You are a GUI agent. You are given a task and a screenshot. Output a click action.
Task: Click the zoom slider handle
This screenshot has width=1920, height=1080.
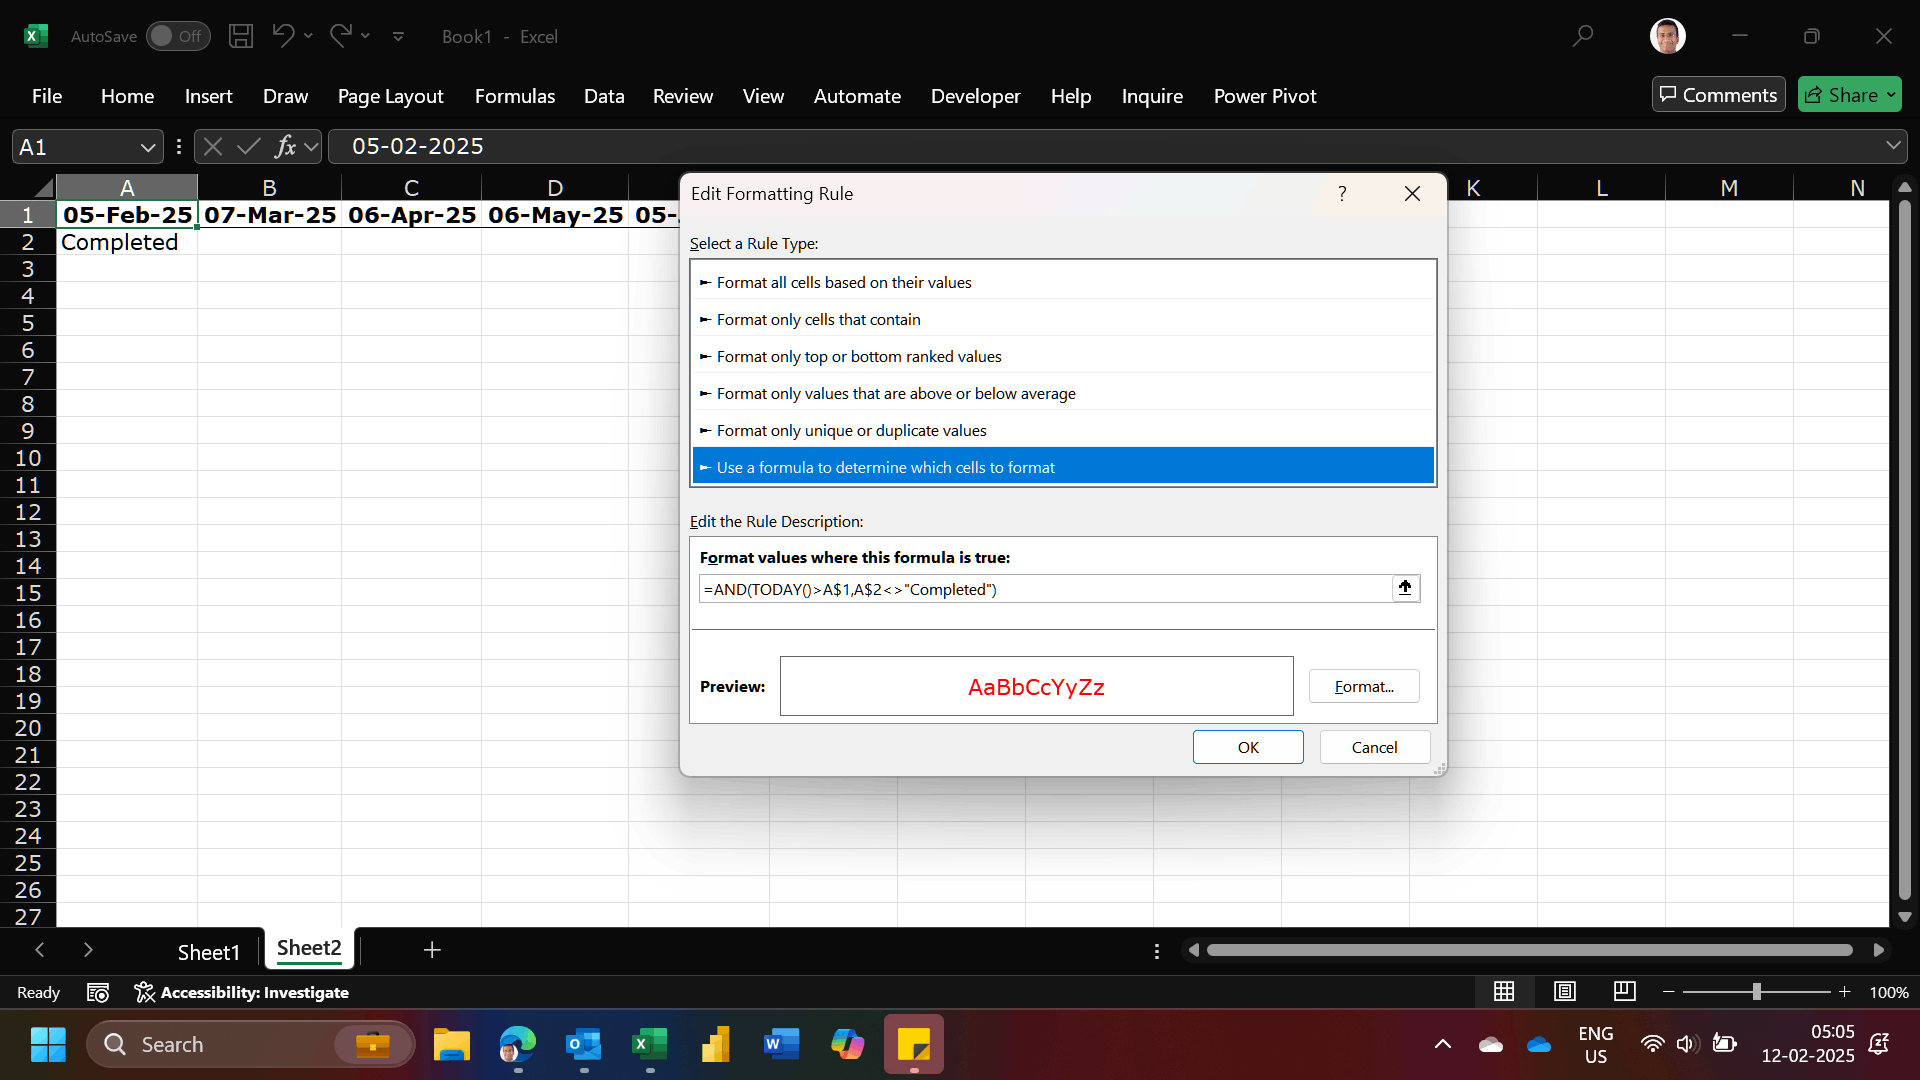(x=1756, y=991)
